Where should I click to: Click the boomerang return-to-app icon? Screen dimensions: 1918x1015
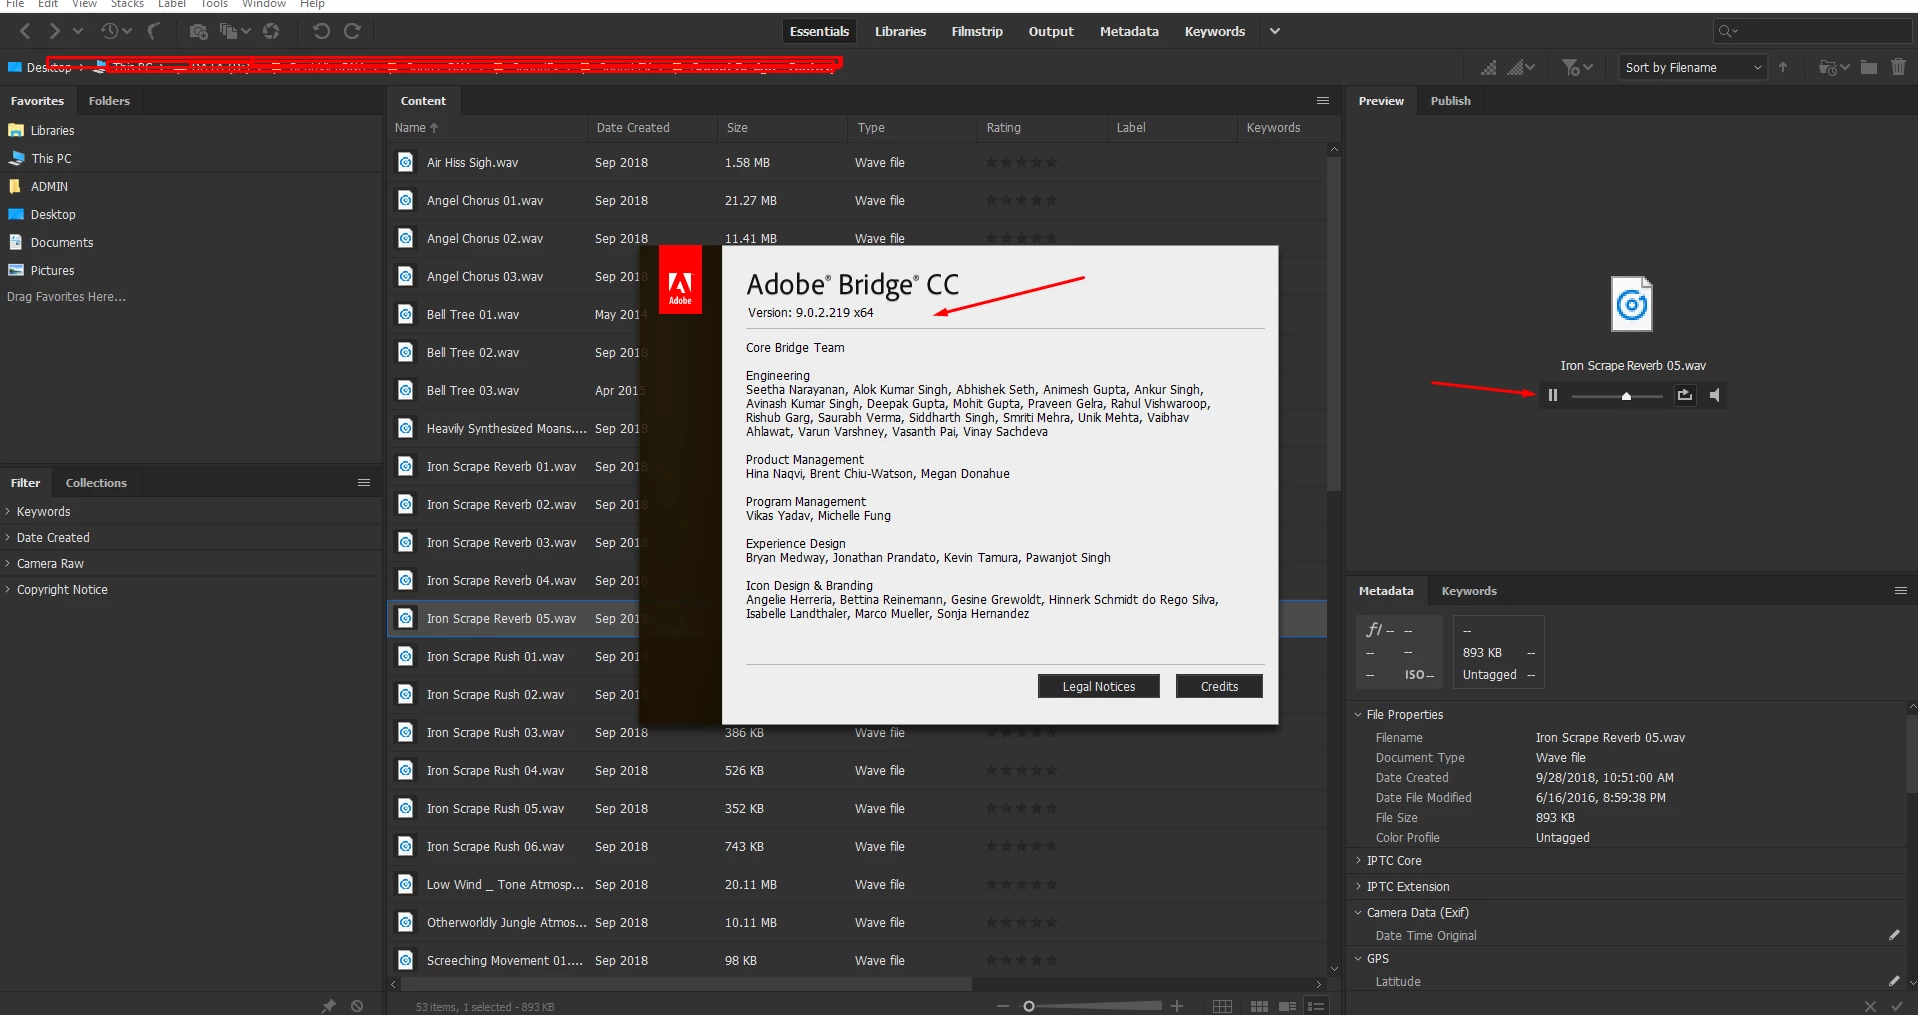(154, 32)
